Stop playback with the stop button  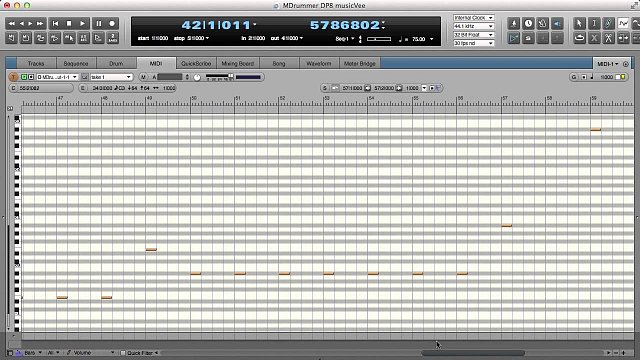(69, 24)
